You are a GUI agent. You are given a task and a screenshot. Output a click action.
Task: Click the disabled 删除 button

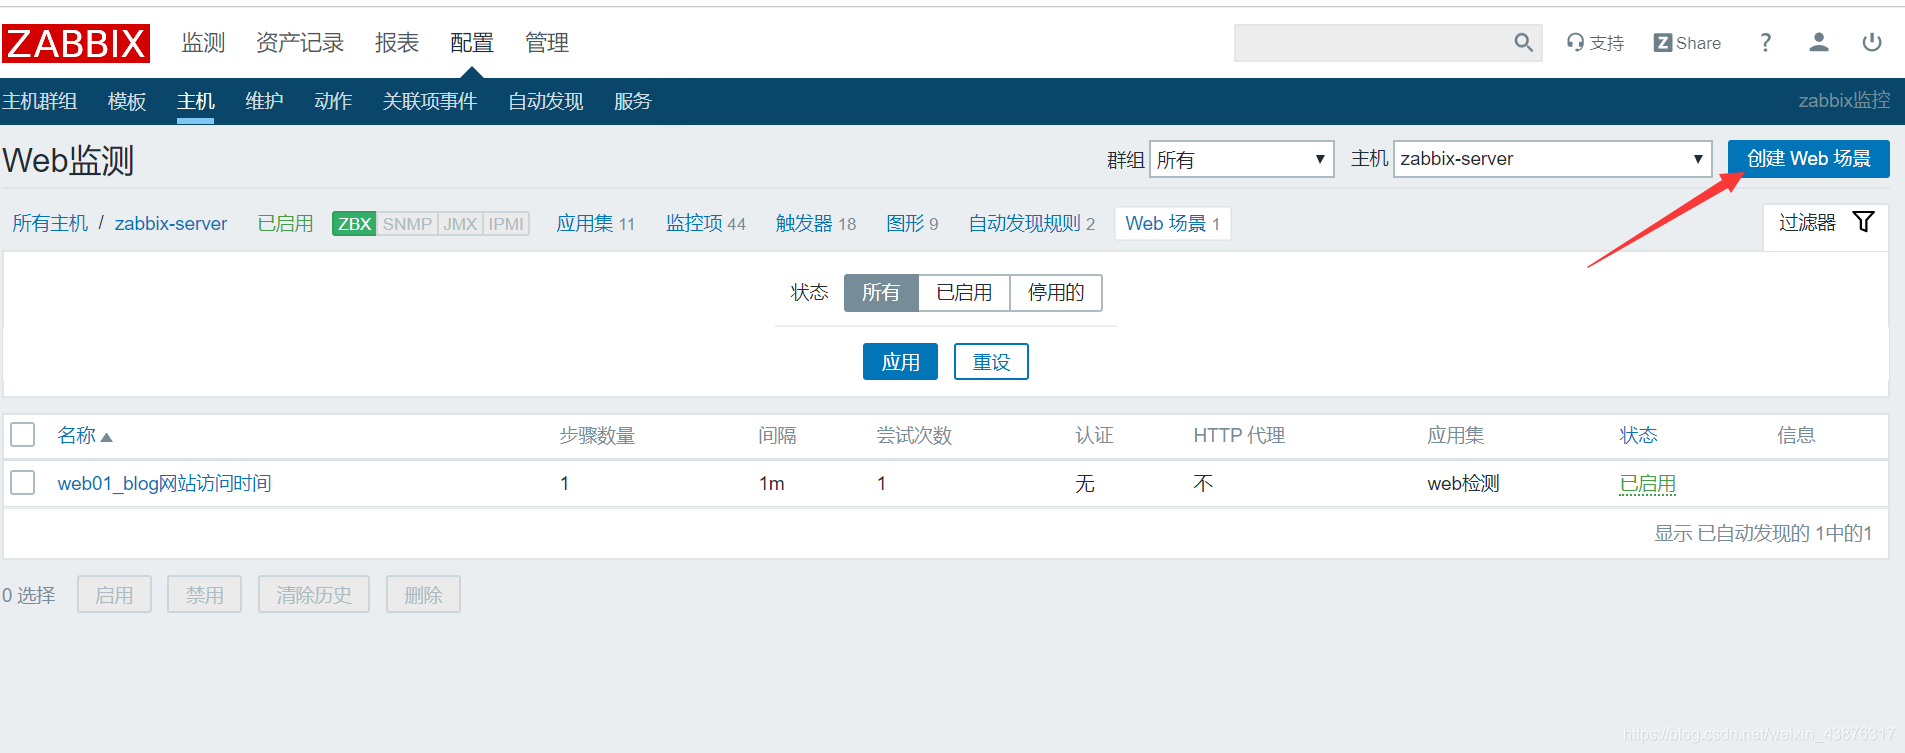coord(423,595)
